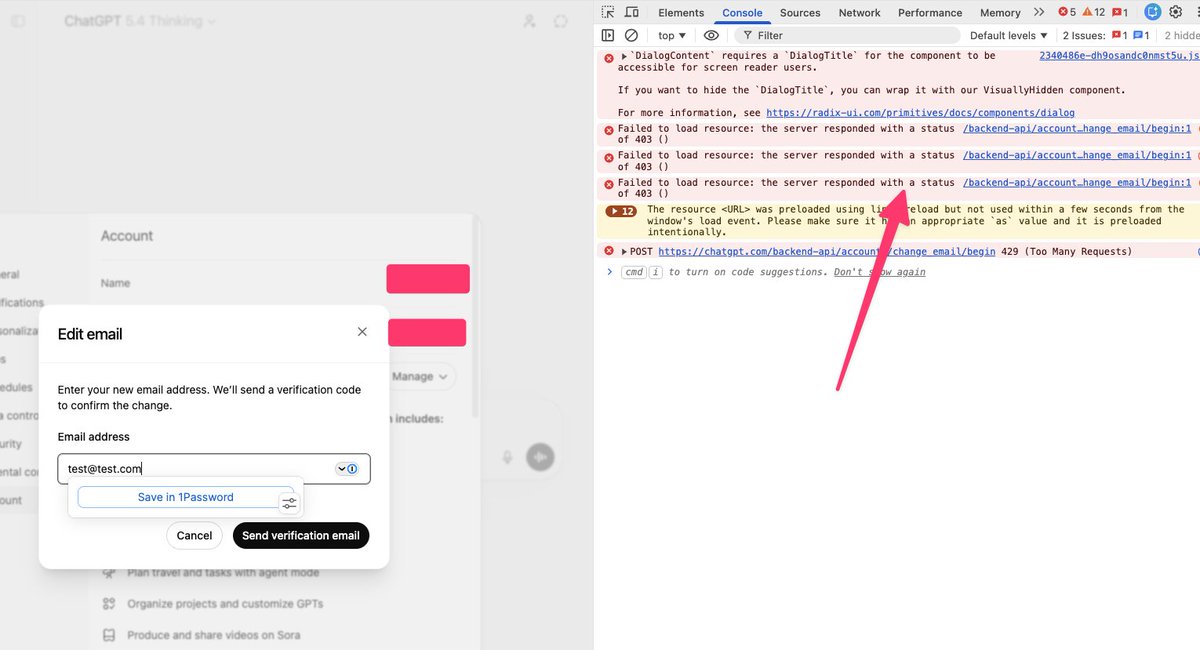This screenshot has height=650, width=1200.
Task: Select the Console tab
Action: 742,12
